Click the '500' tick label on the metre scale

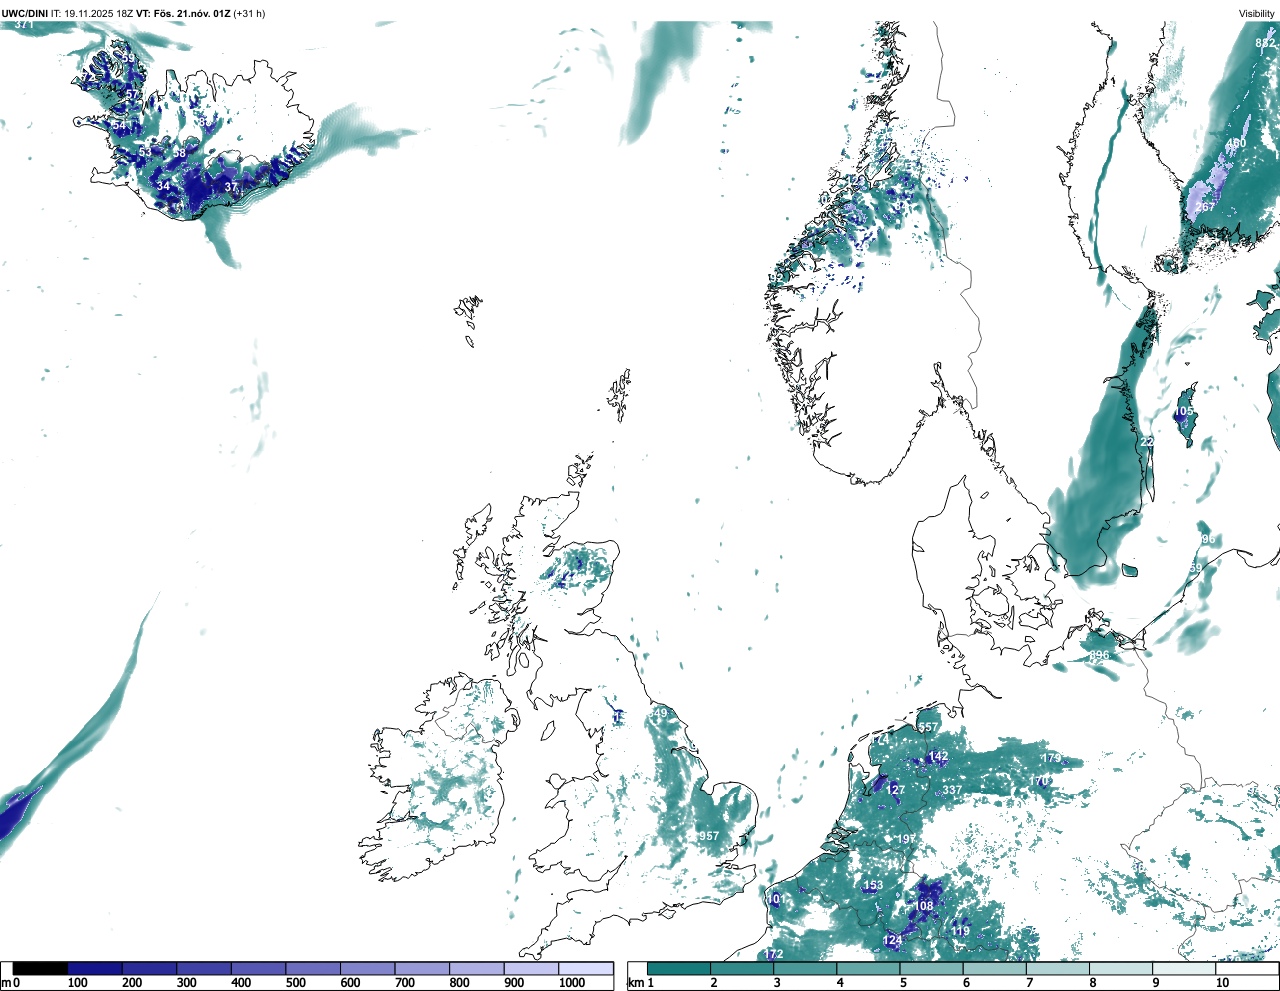point(296,983)
